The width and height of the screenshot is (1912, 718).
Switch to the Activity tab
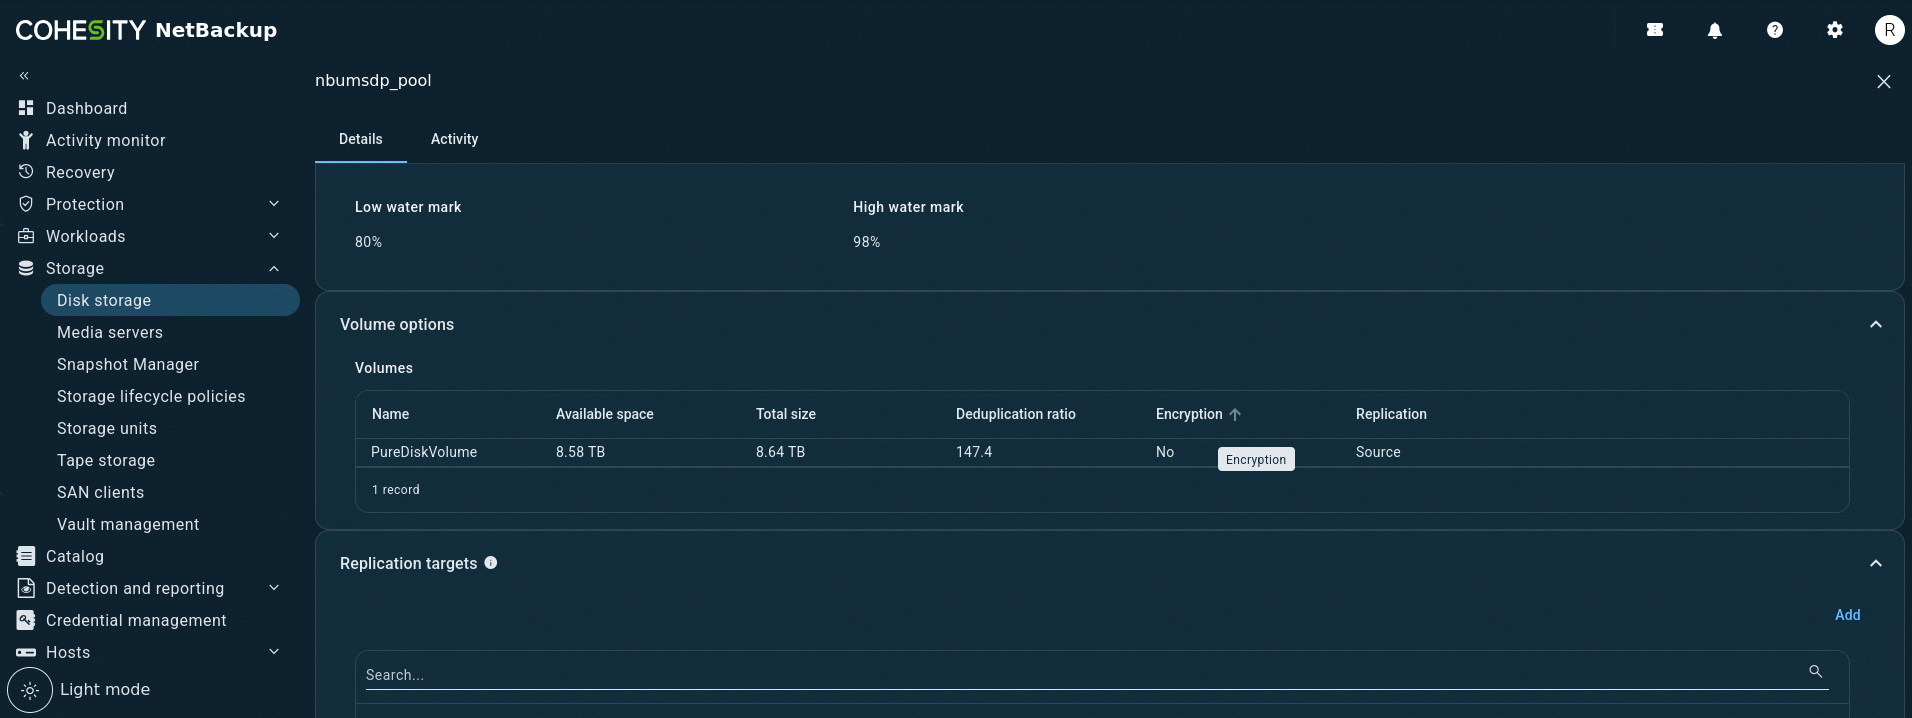coord(455,139)
